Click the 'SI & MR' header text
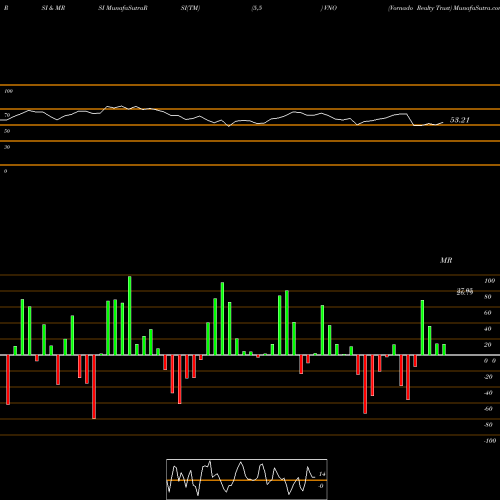The image size is (500, 500). click(x=53, y=8)
